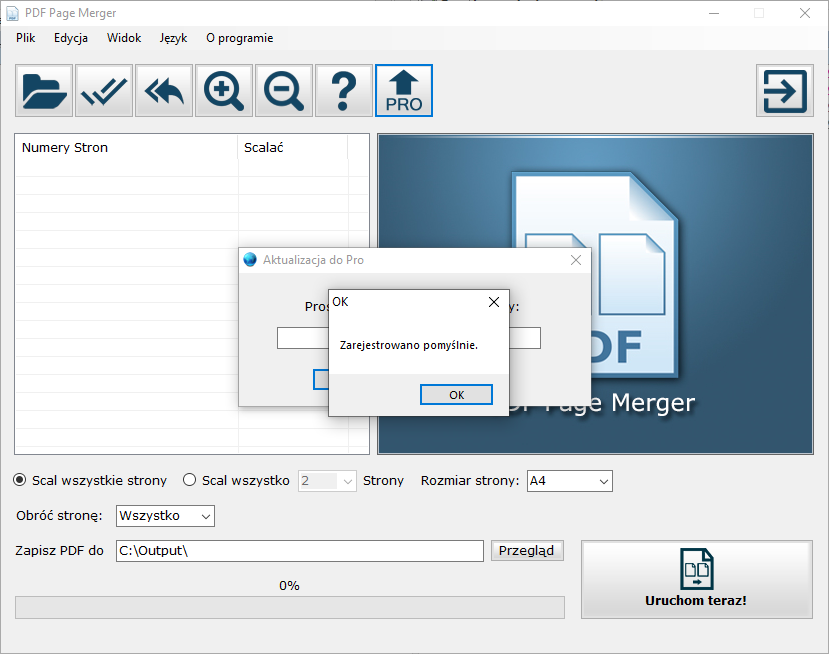Open the Plik menu
This screenshot has height=654, width=829.
(25, 38)
